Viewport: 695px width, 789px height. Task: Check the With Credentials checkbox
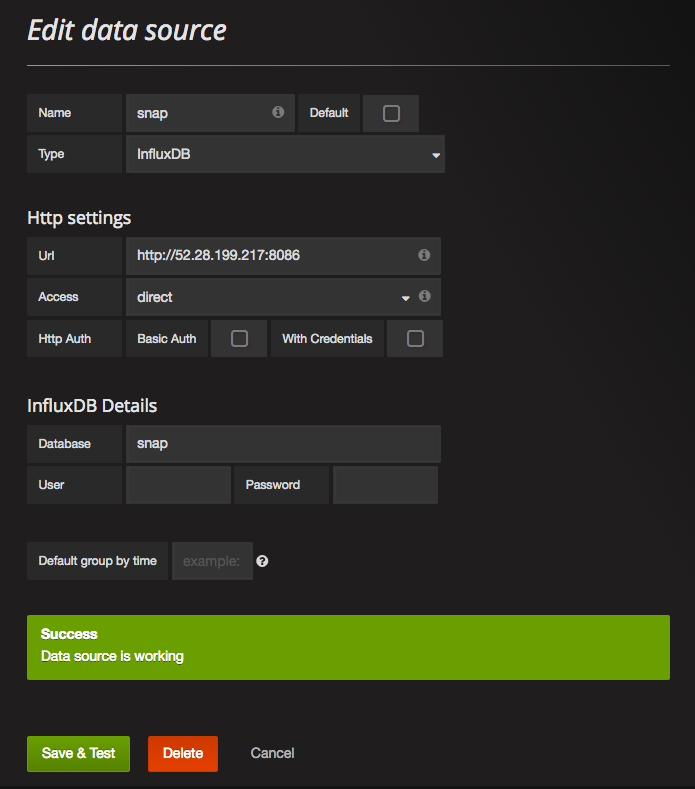point(415,339)
